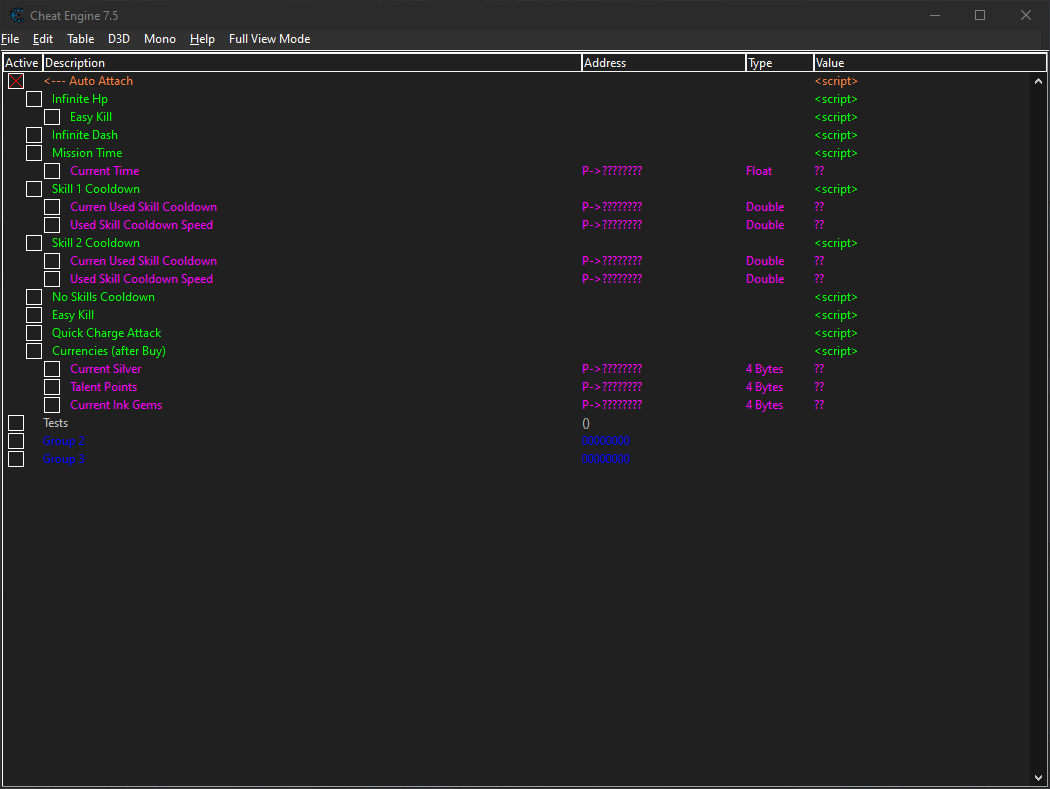Enable the Quick Charge Attack checkbox
This screenshot has height=789, width=1050.
click(x=34, y=334)
